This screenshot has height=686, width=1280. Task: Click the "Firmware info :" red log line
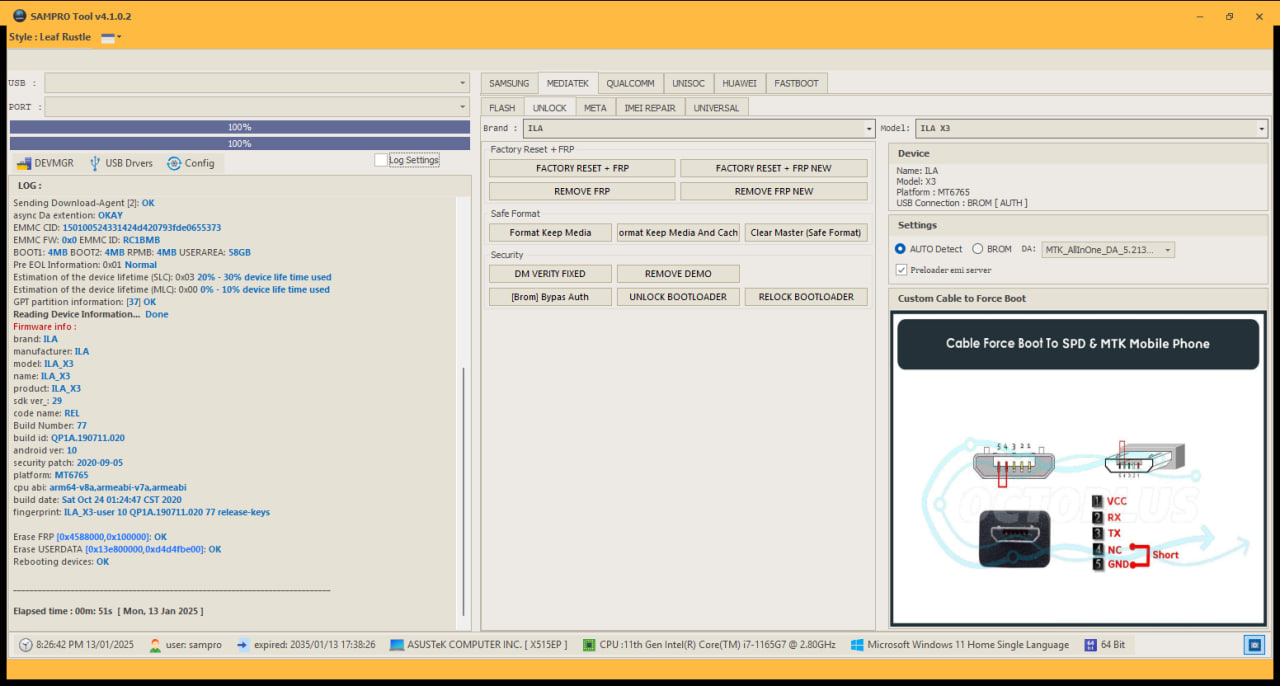point(45,327)
